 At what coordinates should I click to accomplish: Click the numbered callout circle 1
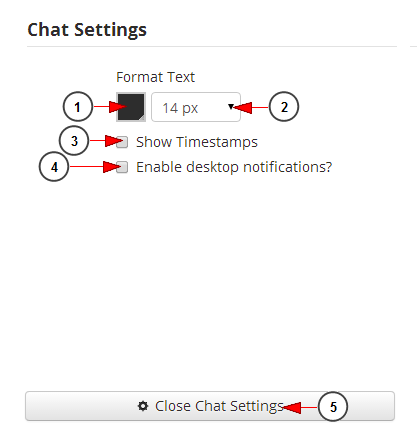(x=78, y=107)
